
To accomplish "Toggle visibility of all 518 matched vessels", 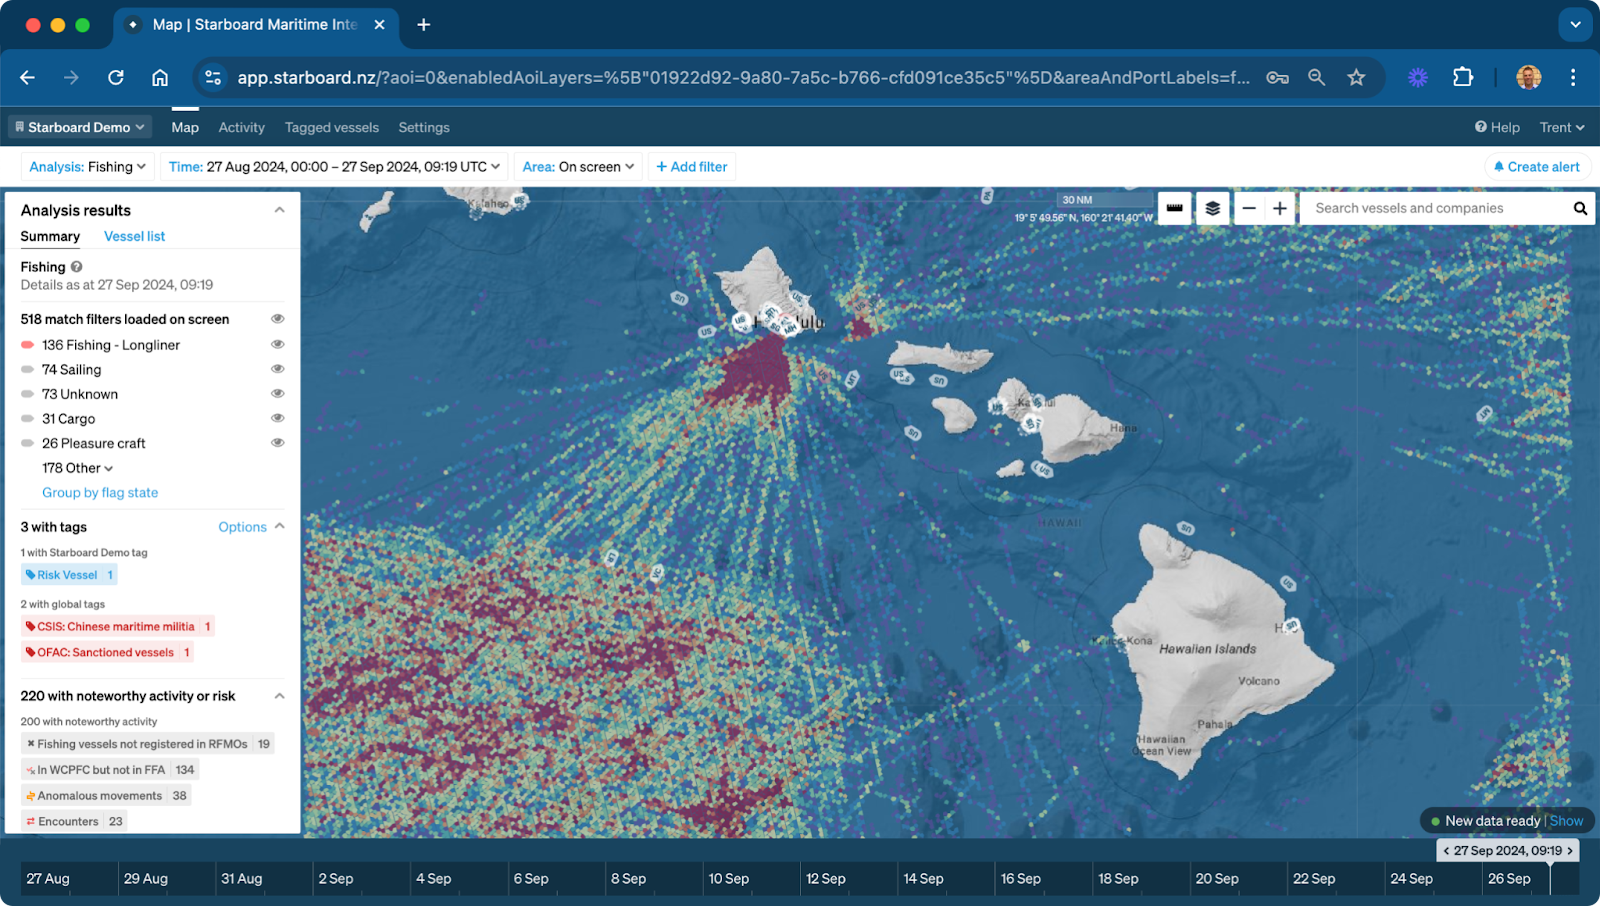I will [278, 319].
